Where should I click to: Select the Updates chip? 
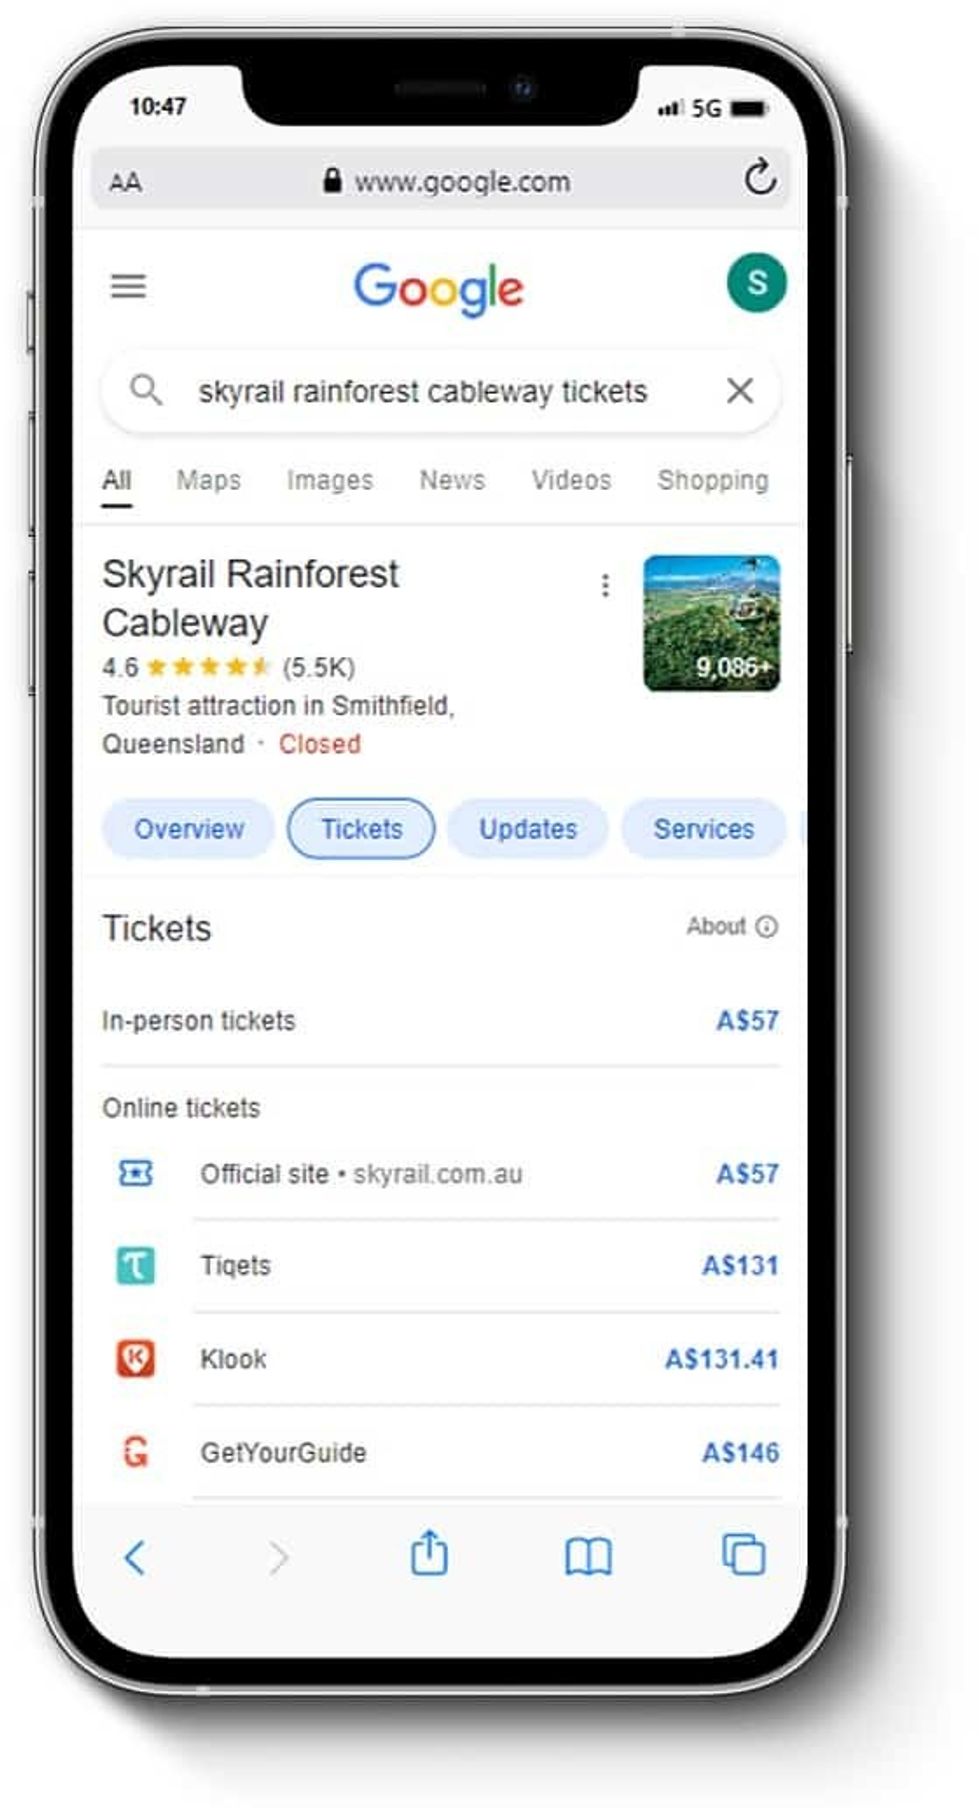click(x=528, y=829)
